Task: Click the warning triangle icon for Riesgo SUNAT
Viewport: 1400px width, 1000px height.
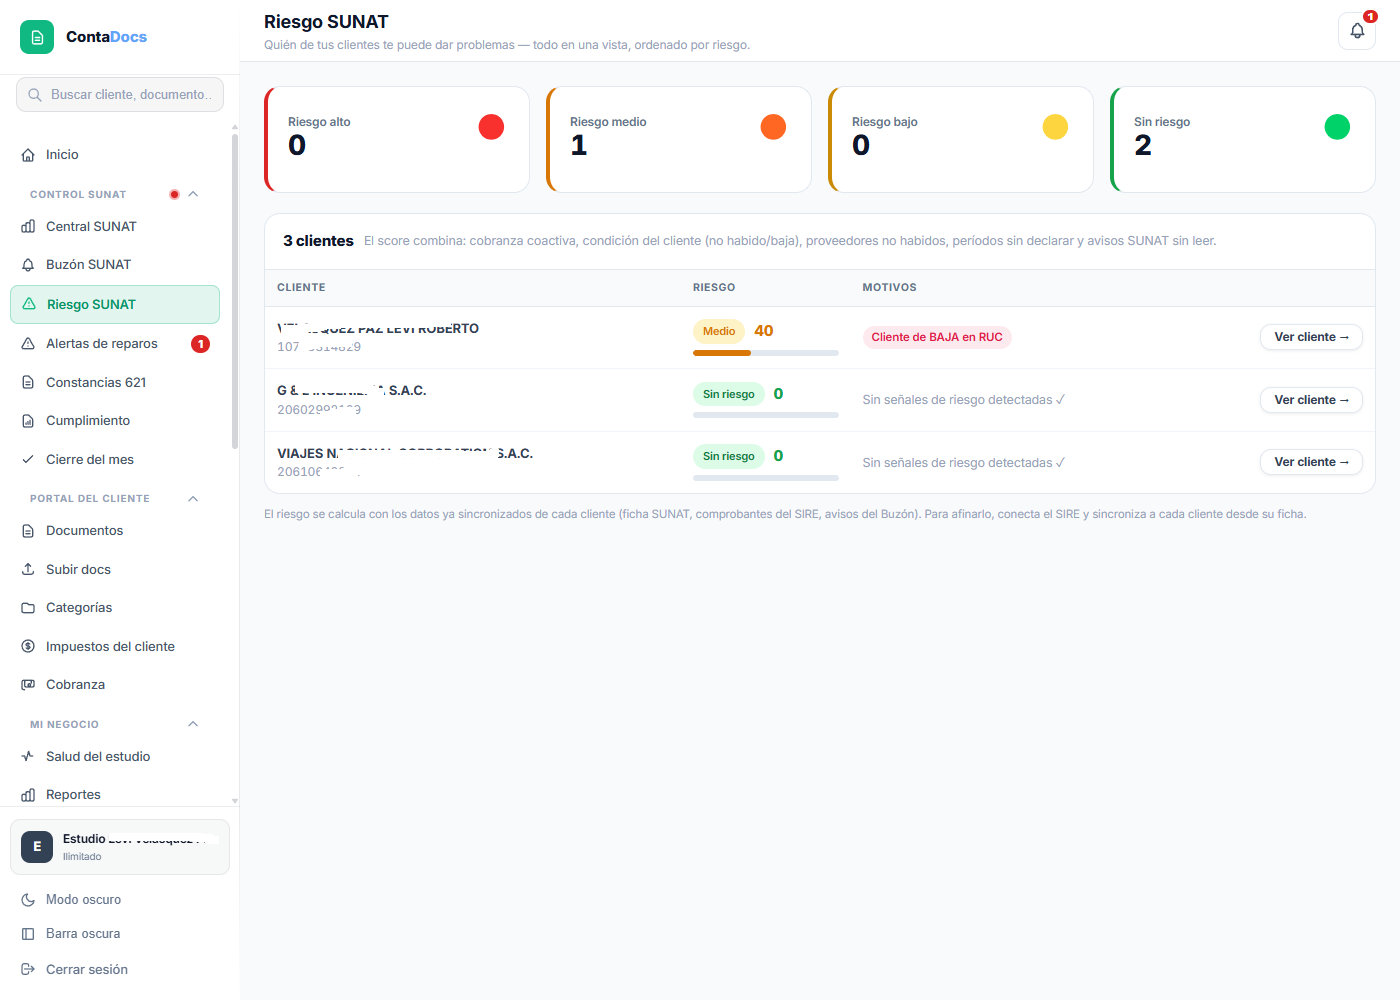Action: coord(29,304)
